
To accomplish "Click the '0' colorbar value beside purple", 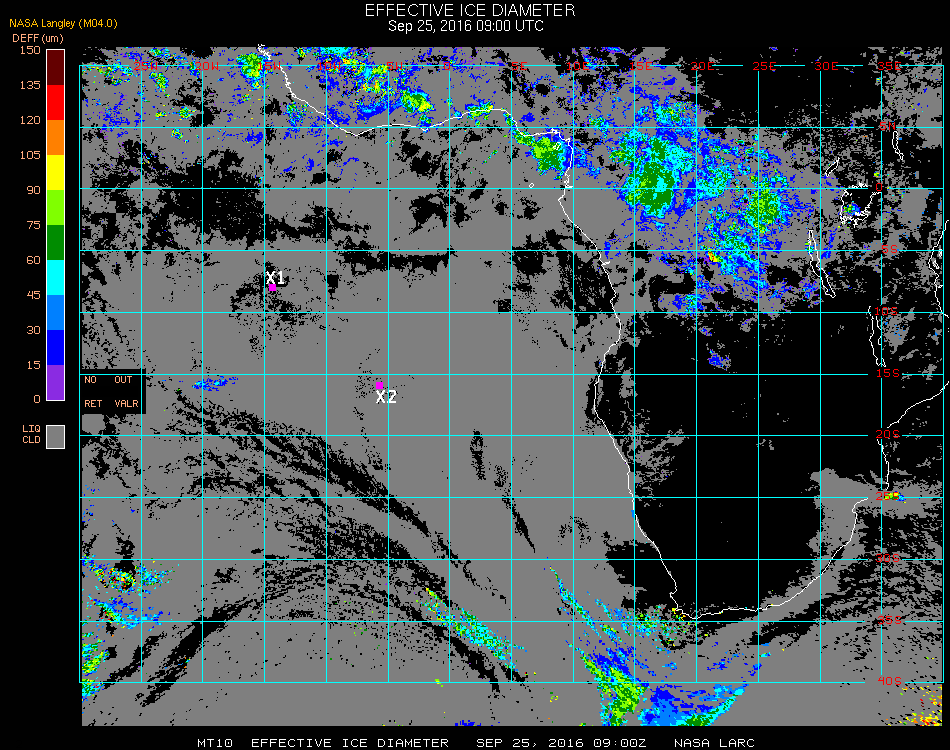I will pos(37,399).
